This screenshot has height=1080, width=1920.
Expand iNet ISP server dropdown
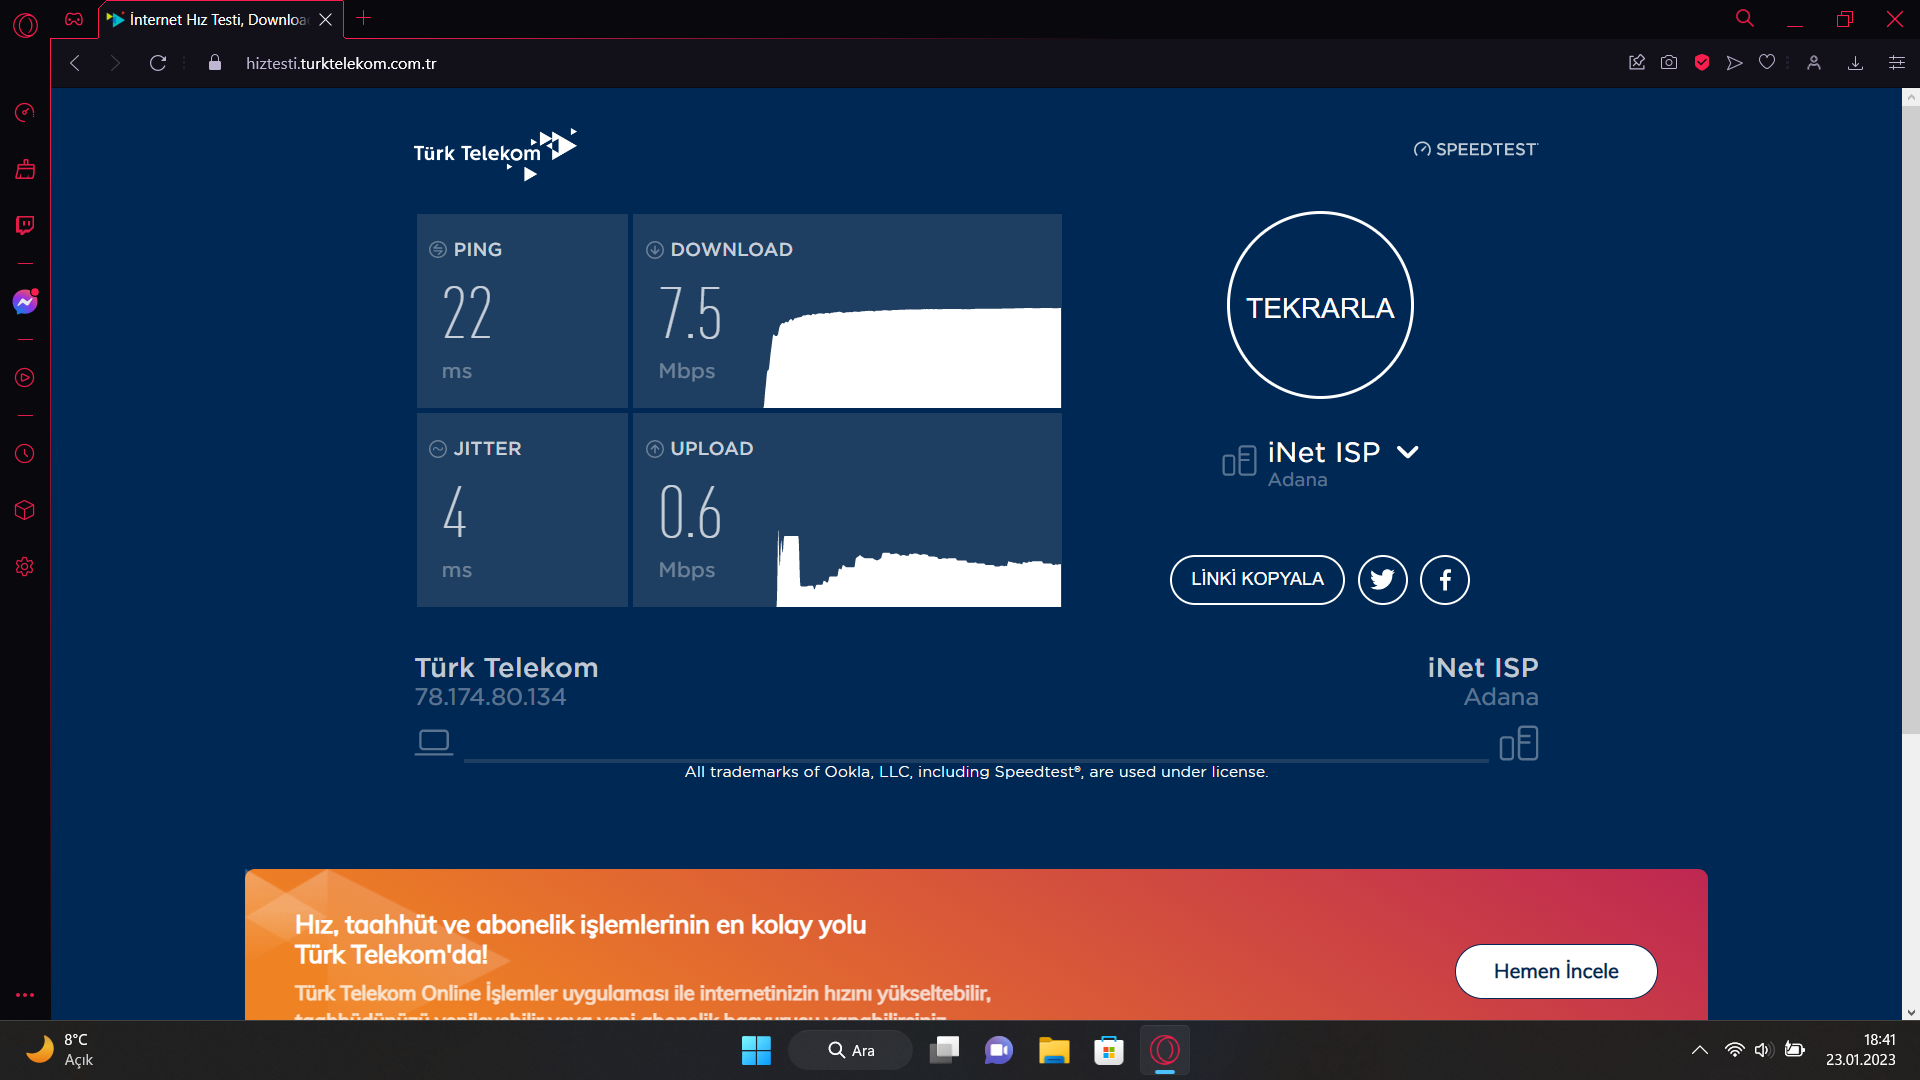(x=1407, y=452)
